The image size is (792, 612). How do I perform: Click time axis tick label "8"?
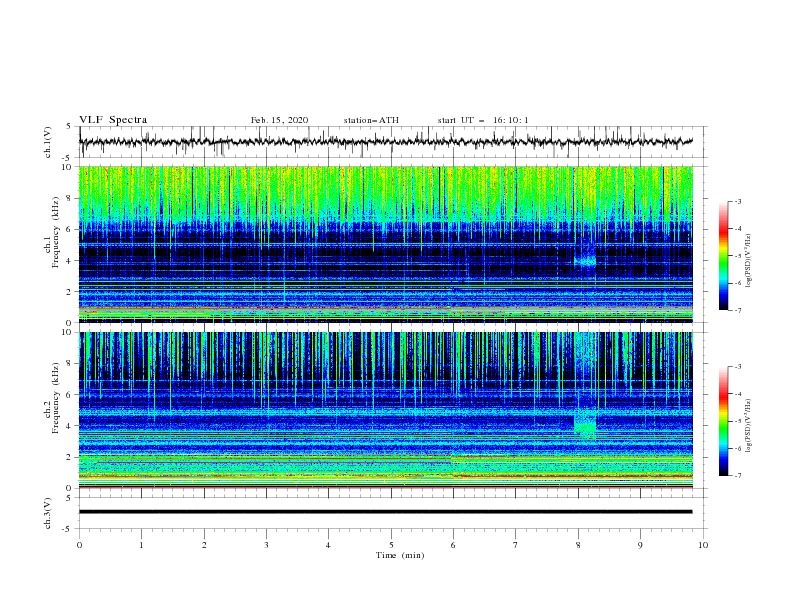[578, 545]
